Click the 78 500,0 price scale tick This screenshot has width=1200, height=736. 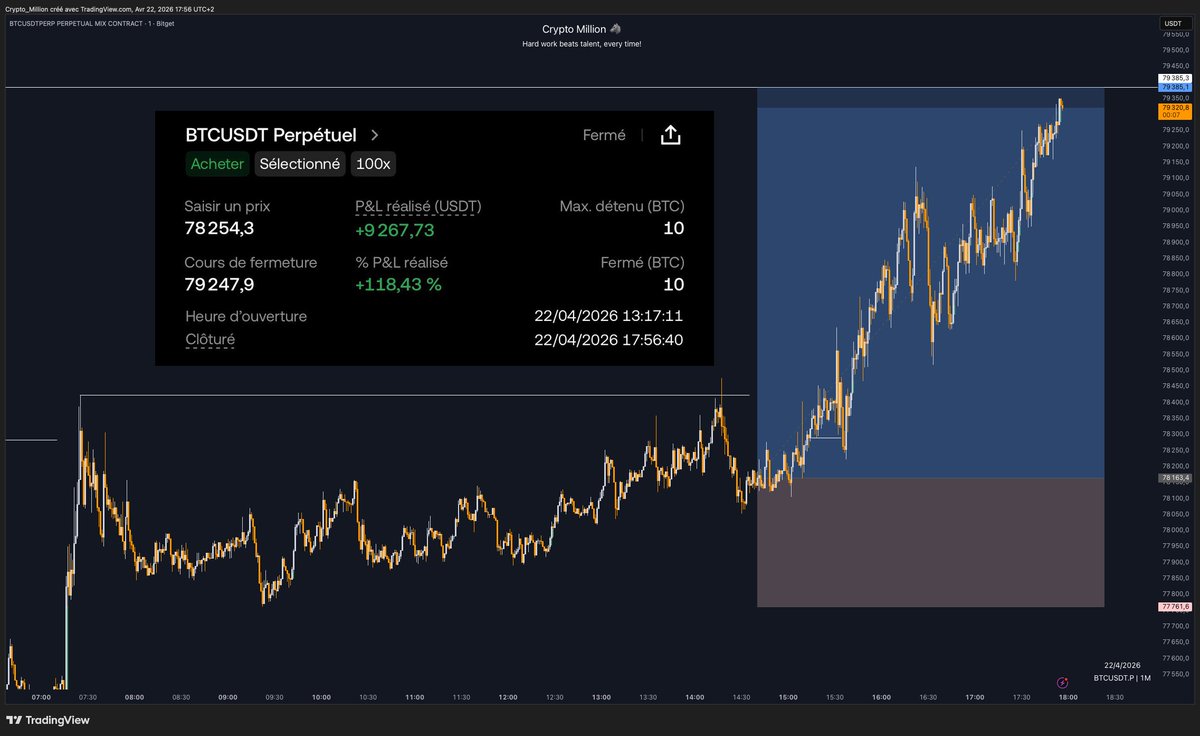pyautogui.click(x=1174, y=370)
